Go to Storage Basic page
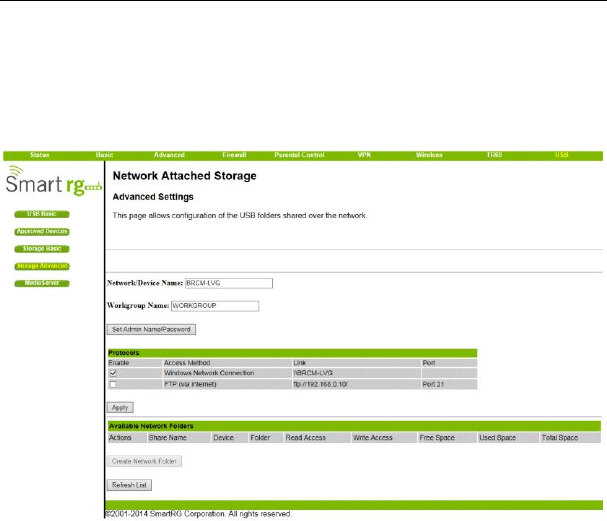 42,249
